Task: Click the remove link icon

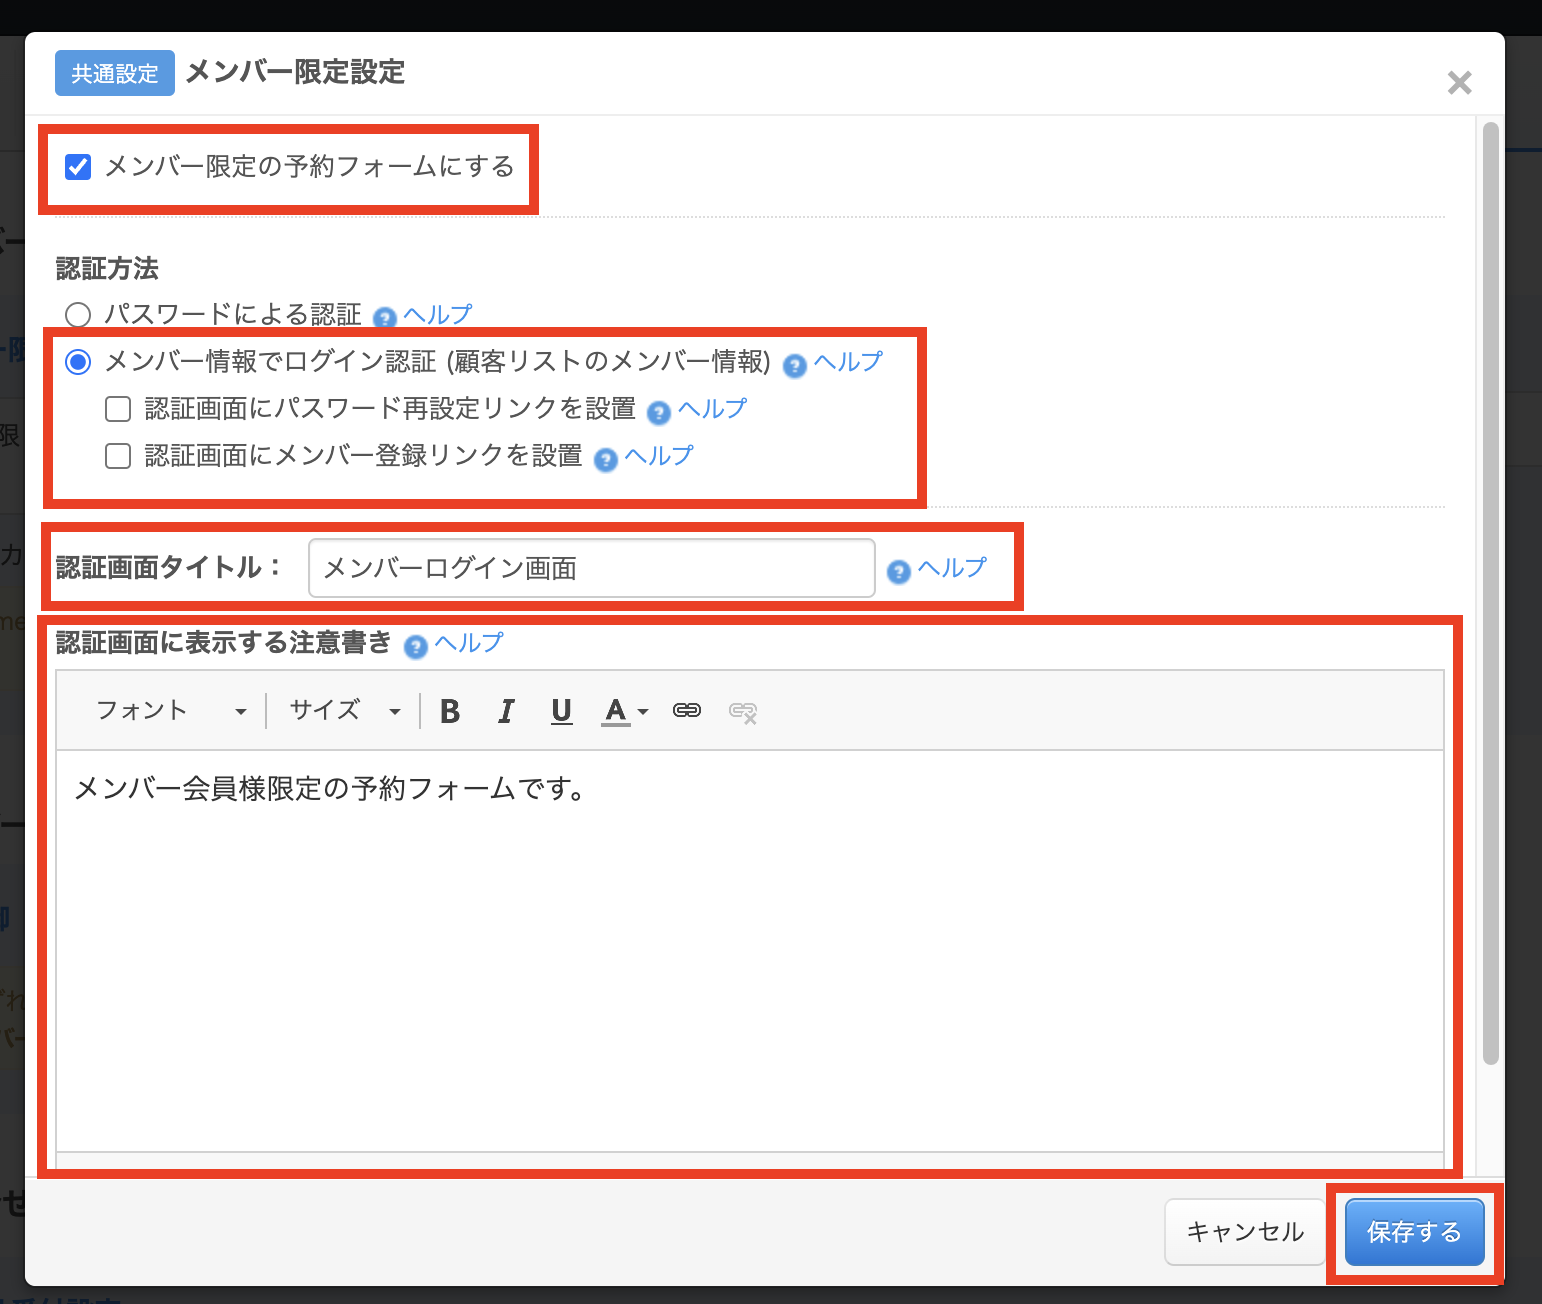Action: pos(742,711)
